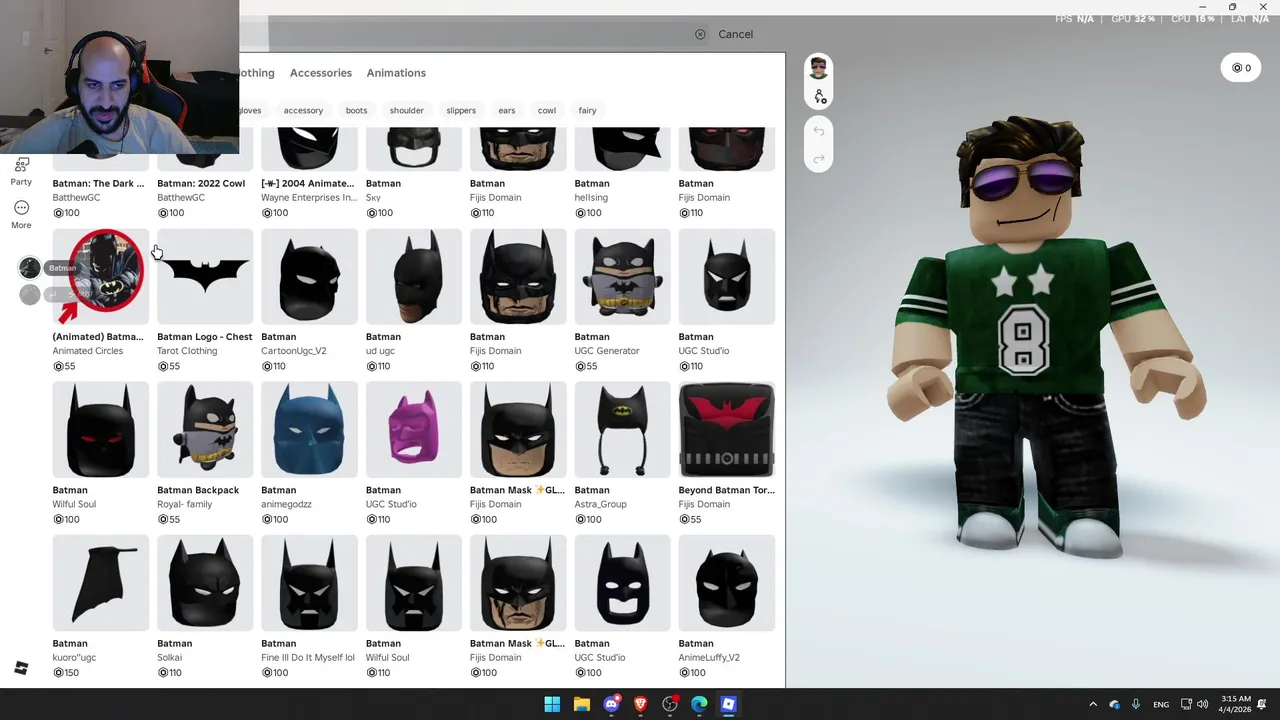
Task: Select the Batman cowl by ud ugc
Action: click(413, 277)
